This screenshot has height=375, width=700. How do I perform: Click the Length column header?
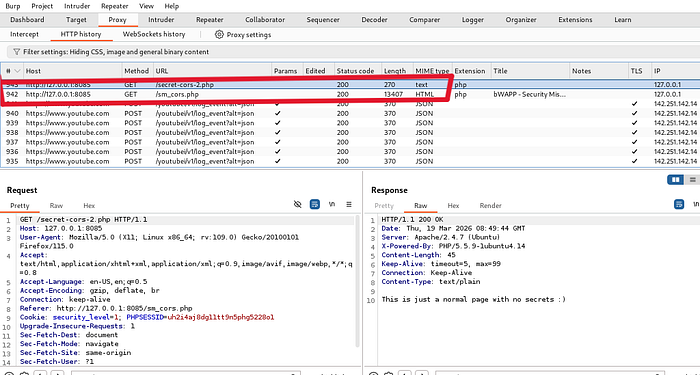395,71
